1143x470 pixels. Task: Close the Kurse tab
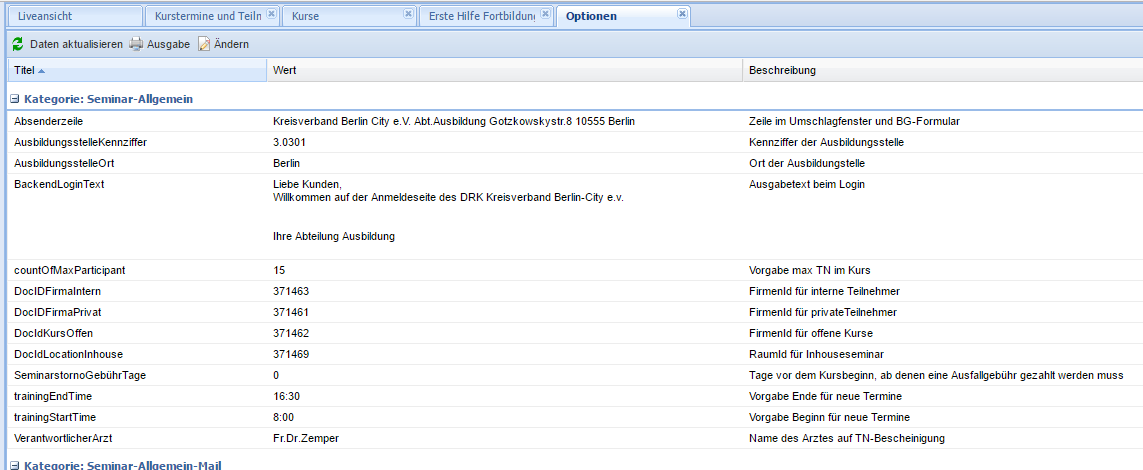407,14
